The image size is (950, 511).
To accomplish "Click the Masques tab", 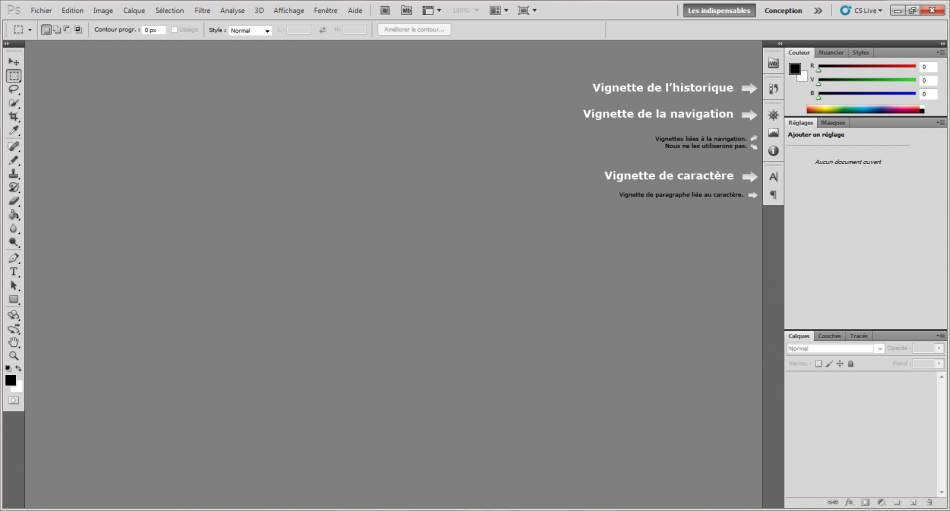I will (x=833, y=122).
